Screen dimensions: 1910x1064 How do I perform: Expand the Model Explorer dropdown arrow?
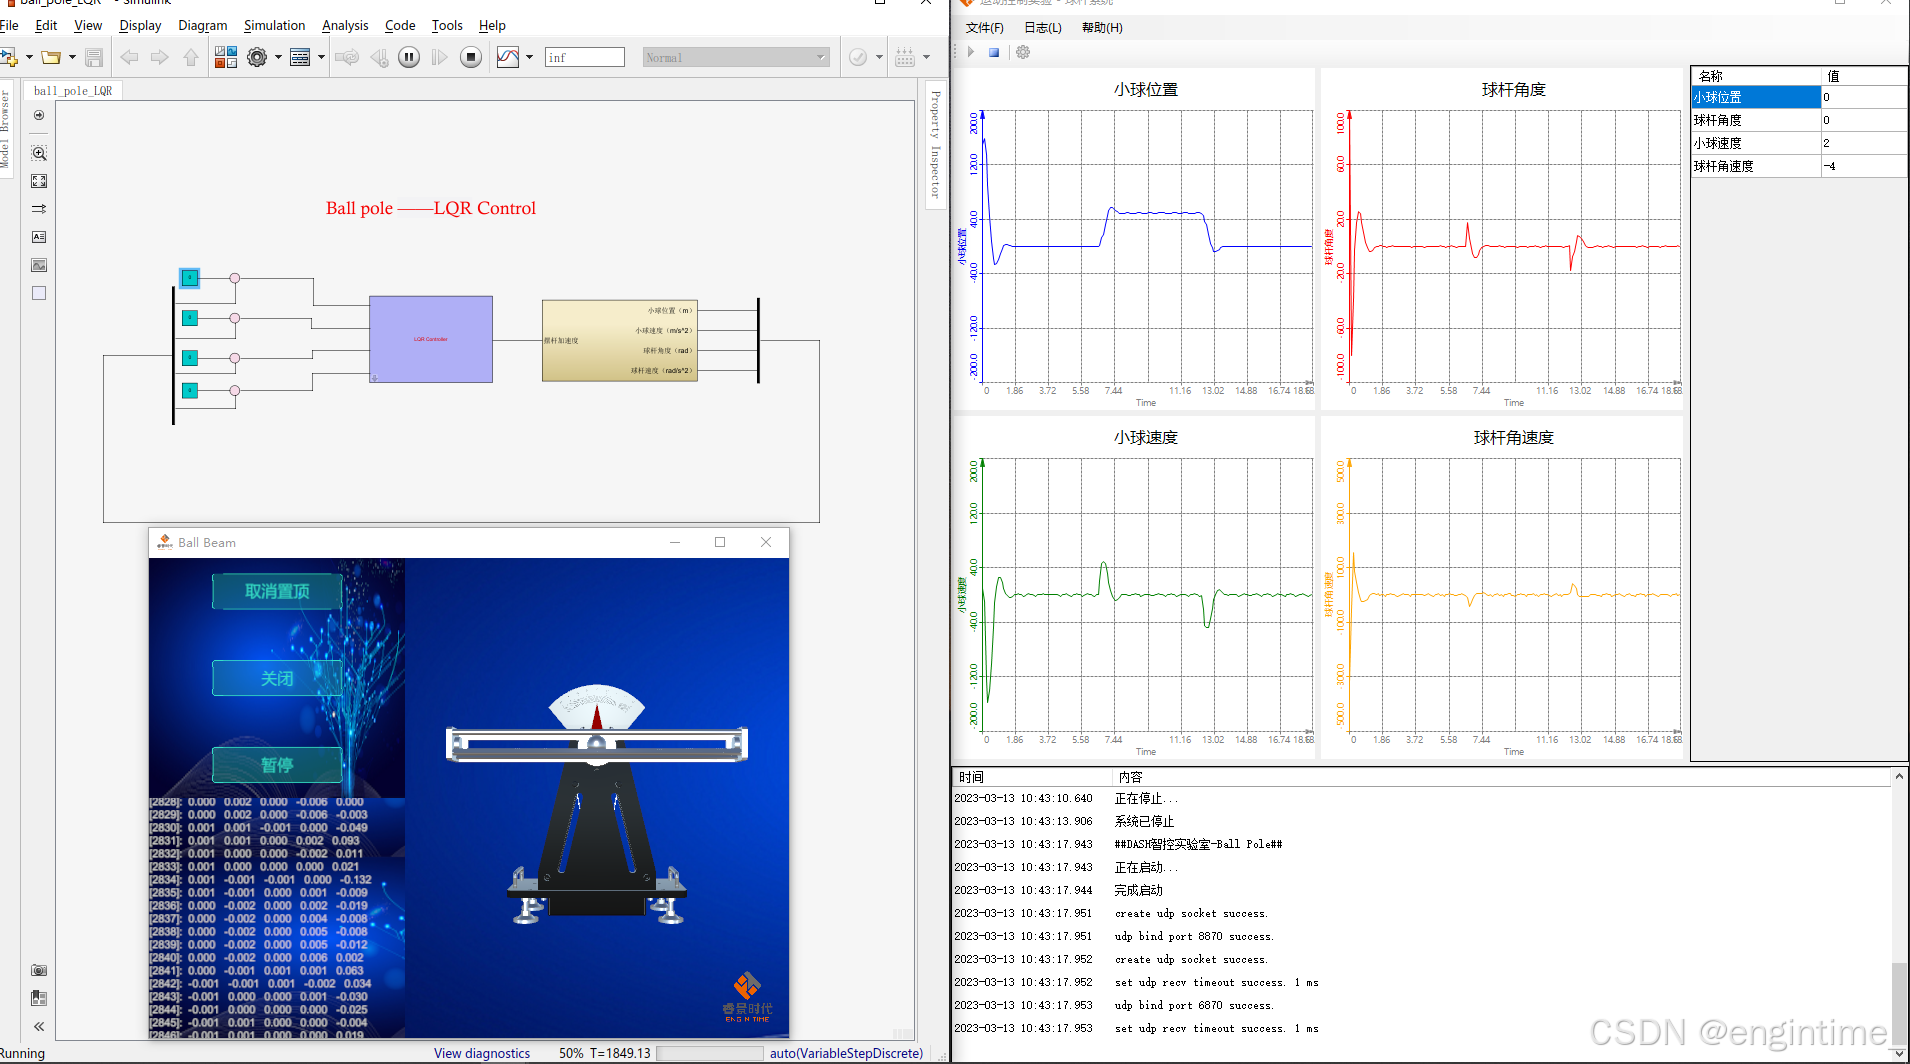click(x=321, y=57)
